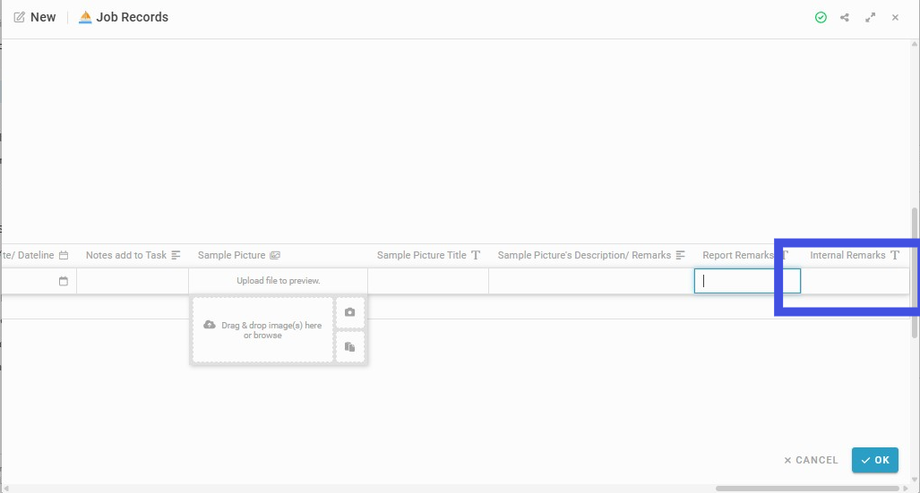This screenshot has width=920, height=493.
Task: Click the Internal Remarks column header
Action: tap(854, 255)
